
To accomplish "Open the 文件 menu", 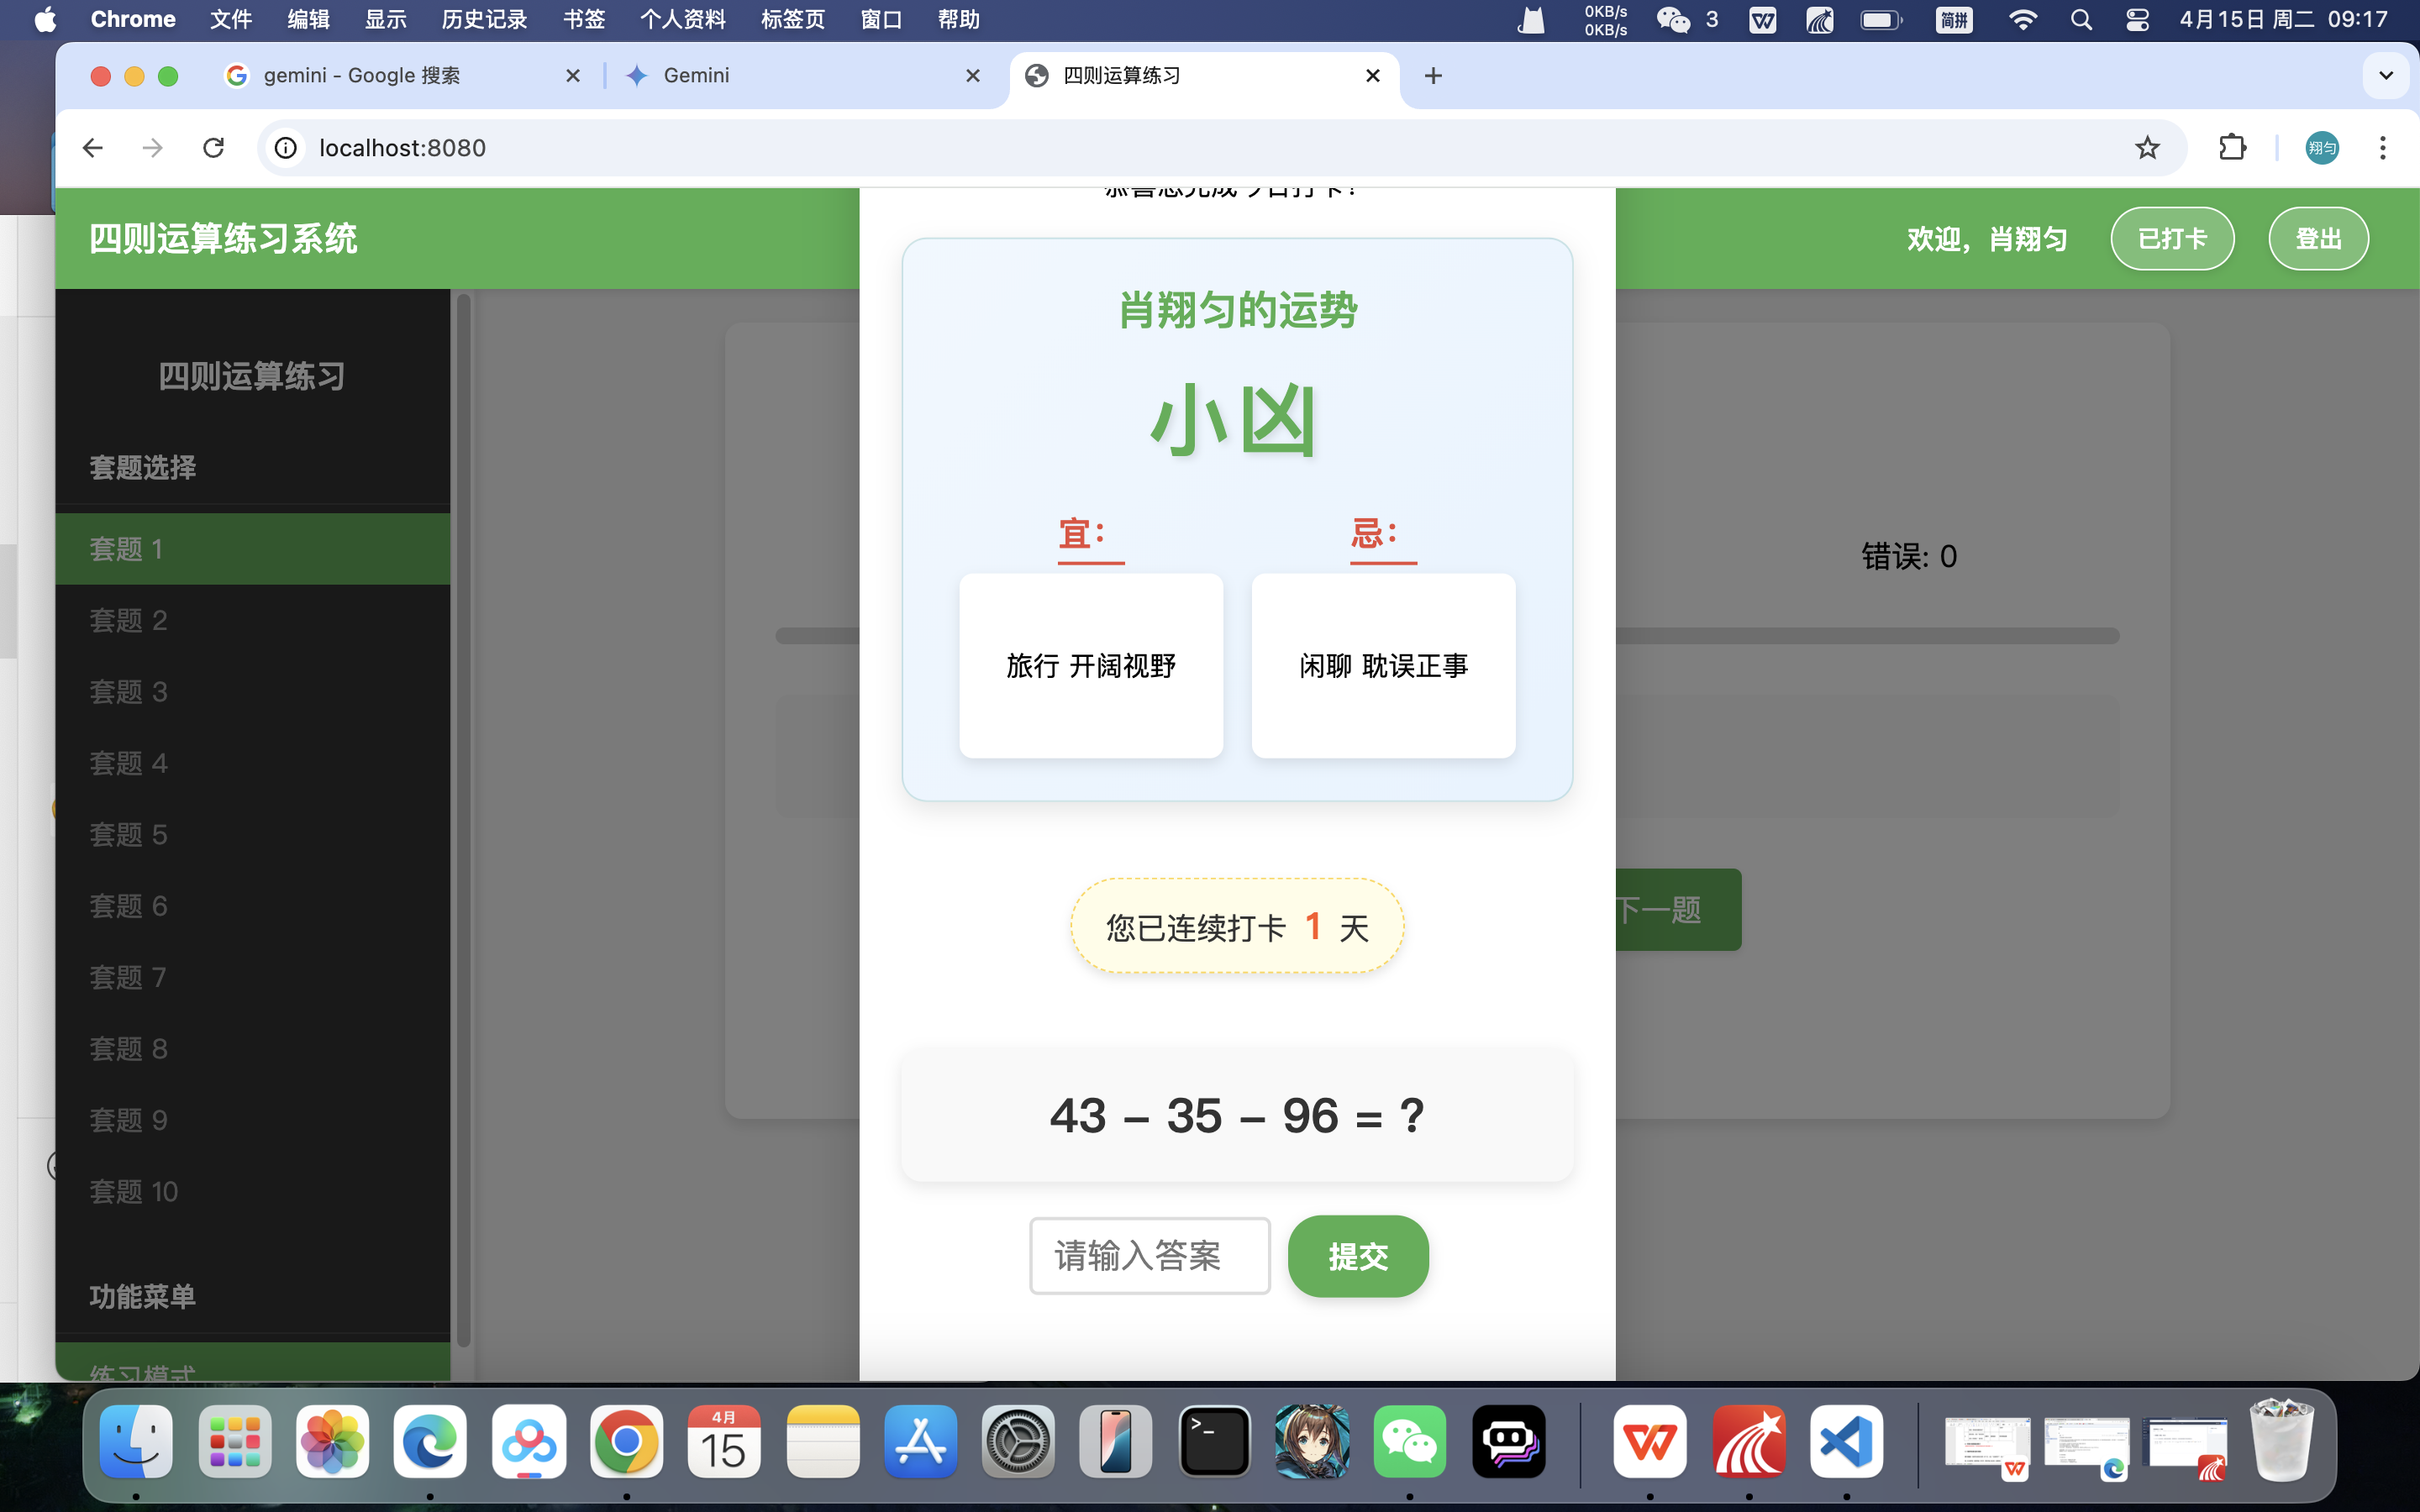I will (231, 19).
